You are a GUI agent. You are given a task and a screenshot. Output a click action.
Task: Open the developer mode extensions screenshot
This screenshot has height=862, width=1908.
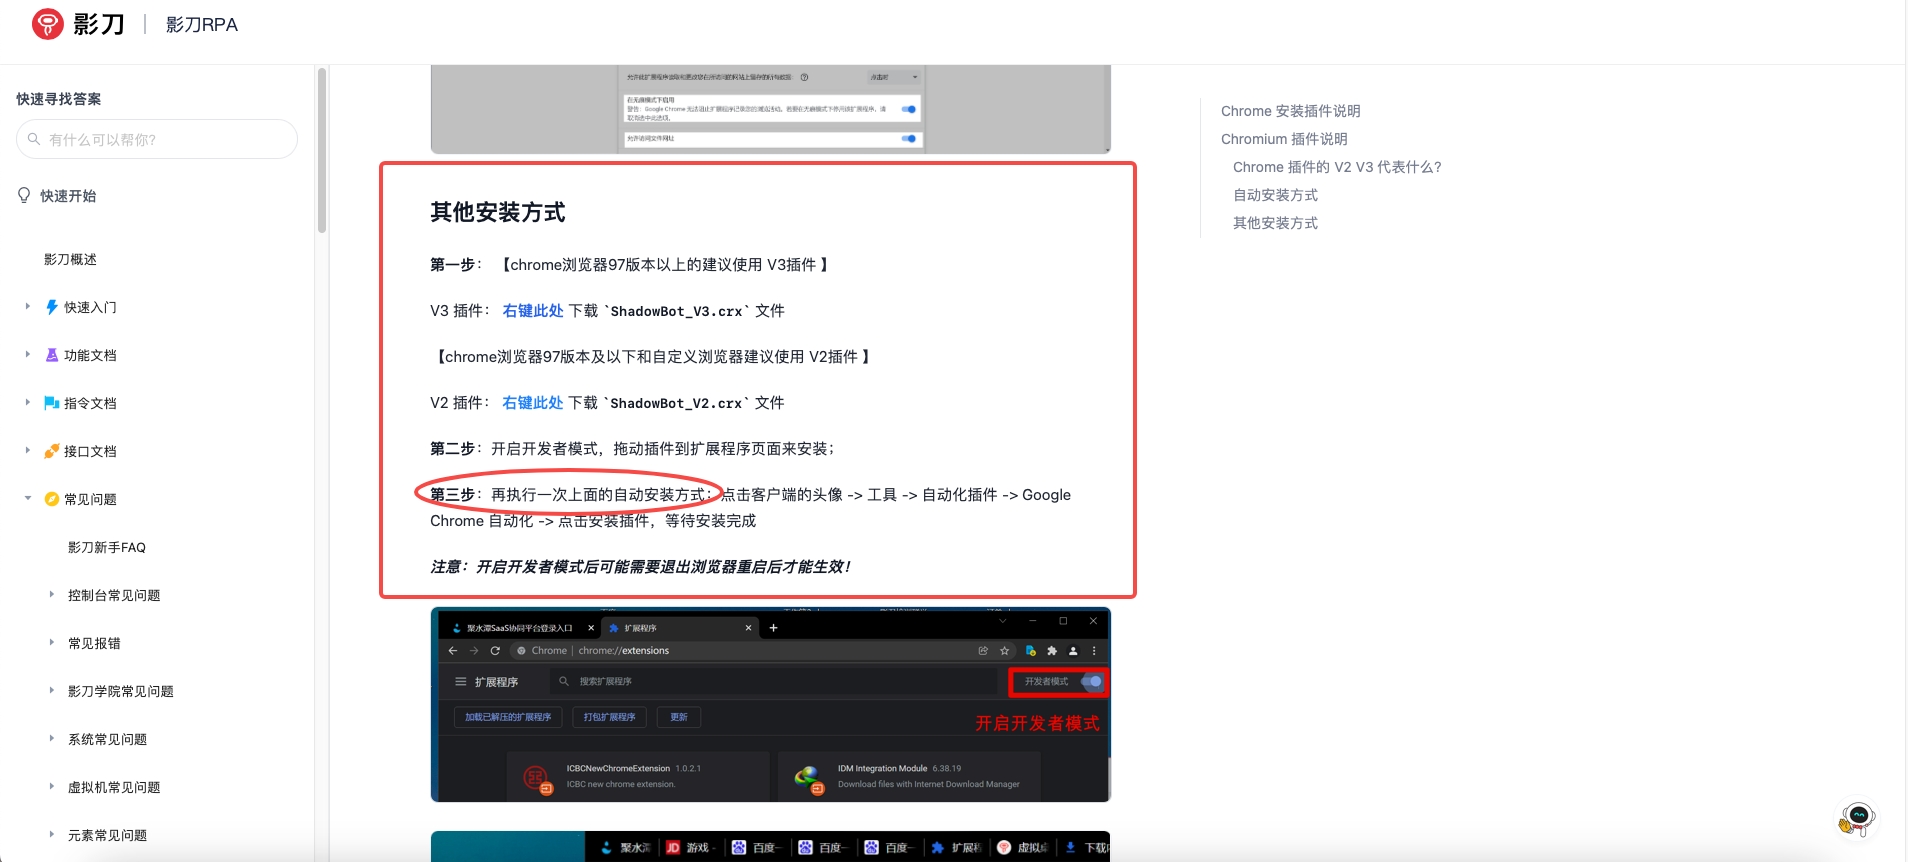pos(770,704)
